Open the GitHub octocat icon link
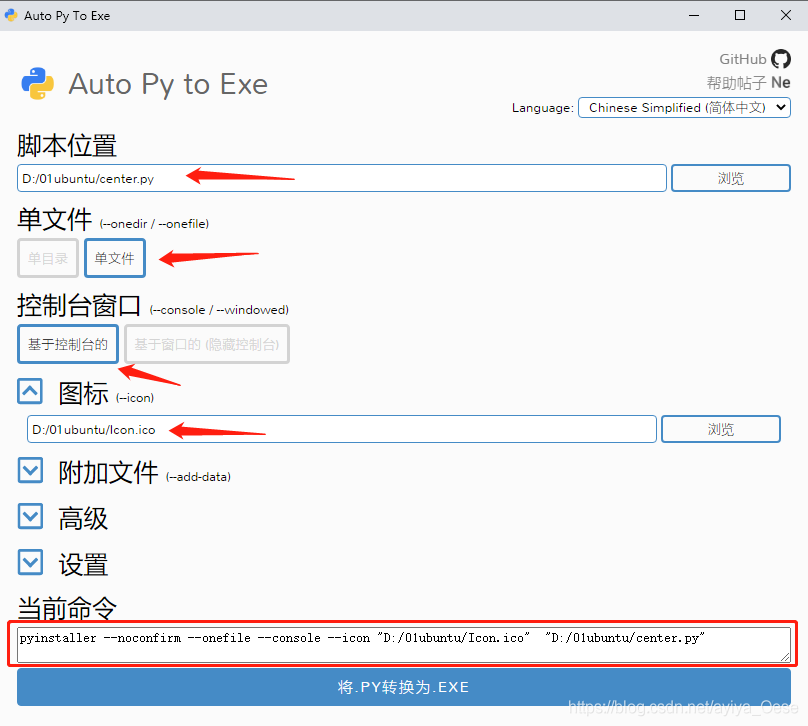The width and height of the screenshot is (808, 726). pos(781,59)
